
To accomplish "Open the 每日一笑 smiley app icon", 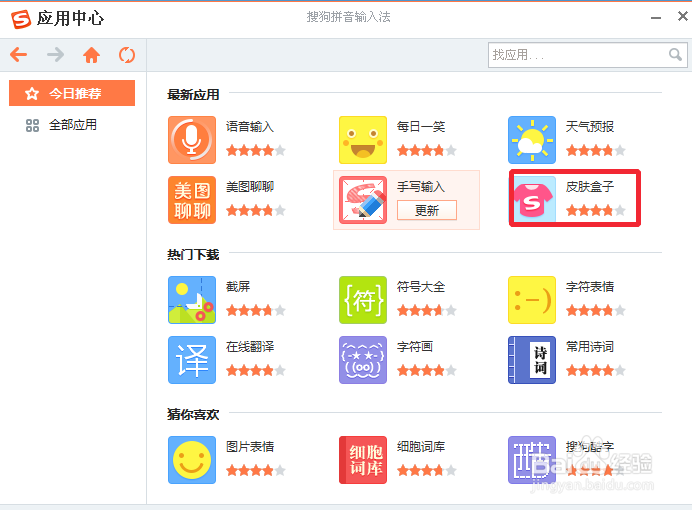I will point(363,140).
